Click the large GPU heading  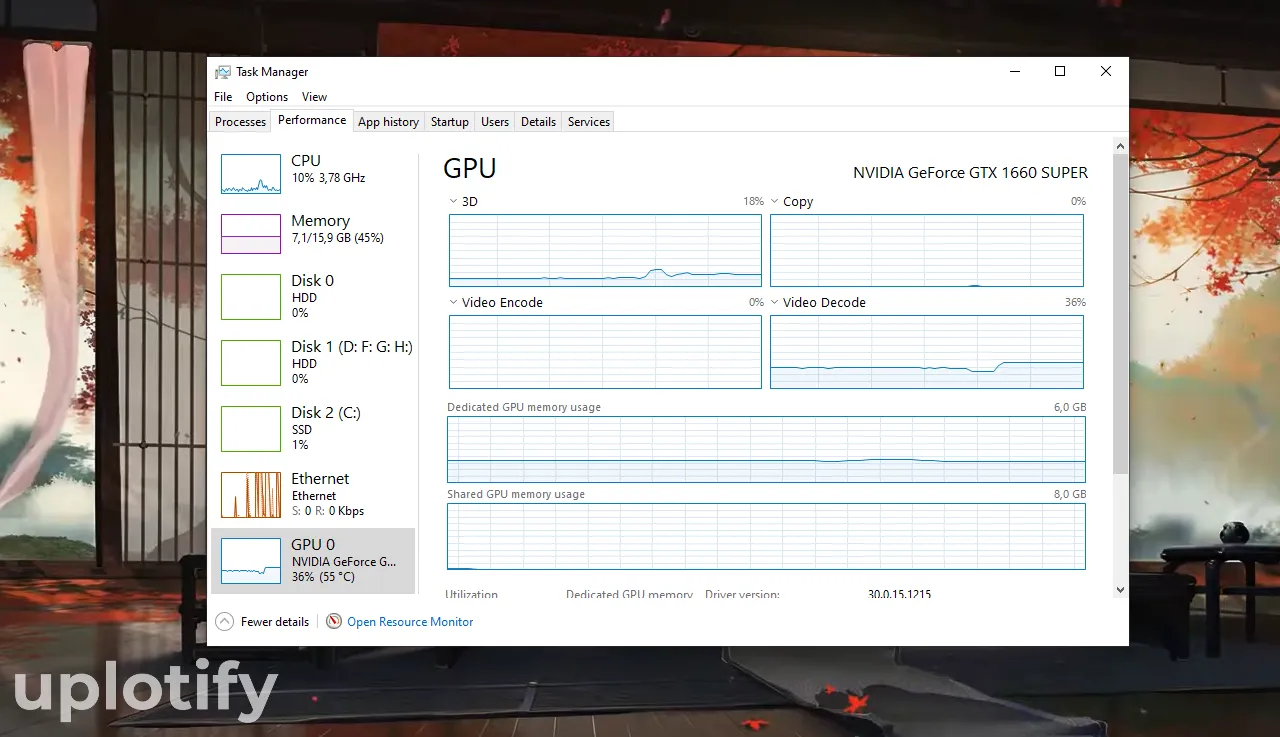click(470, 169)
